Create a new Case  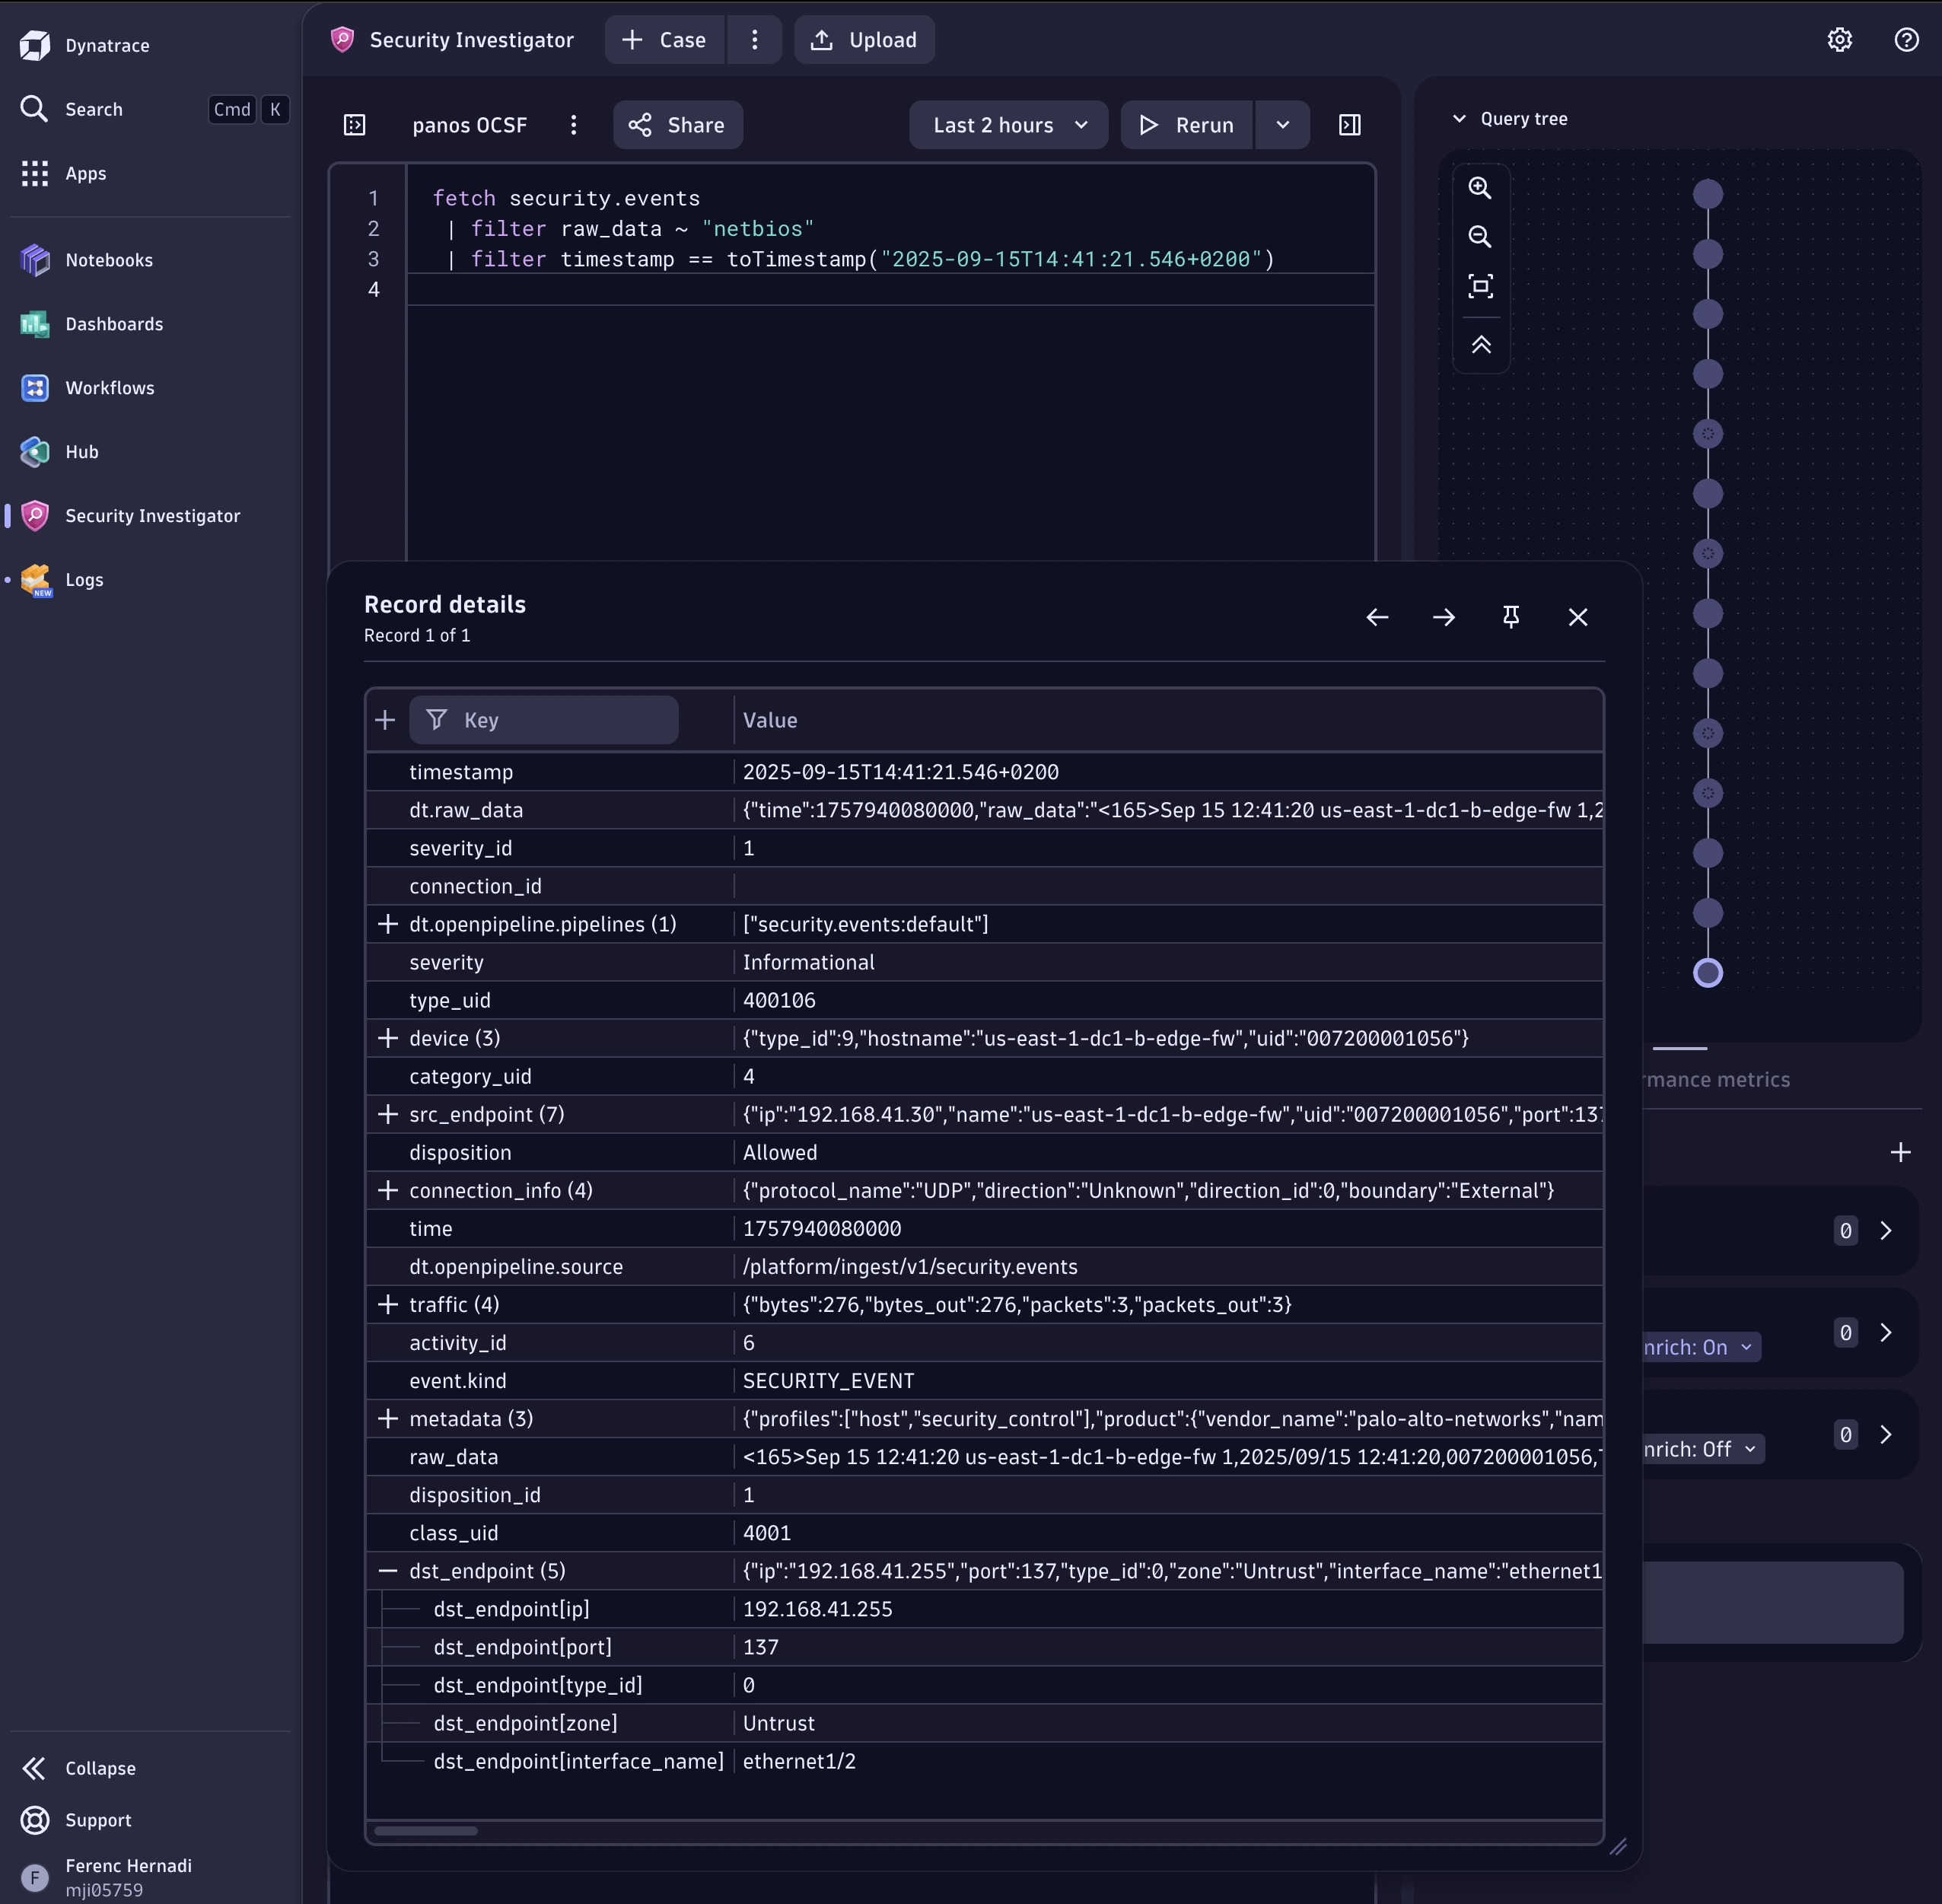click(665, 40)
